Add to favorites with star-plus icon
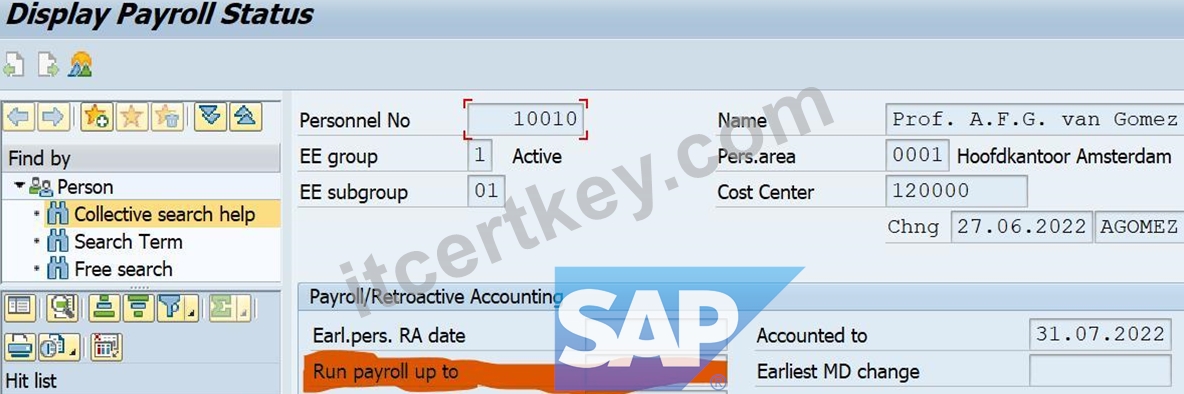 (97, 117)
